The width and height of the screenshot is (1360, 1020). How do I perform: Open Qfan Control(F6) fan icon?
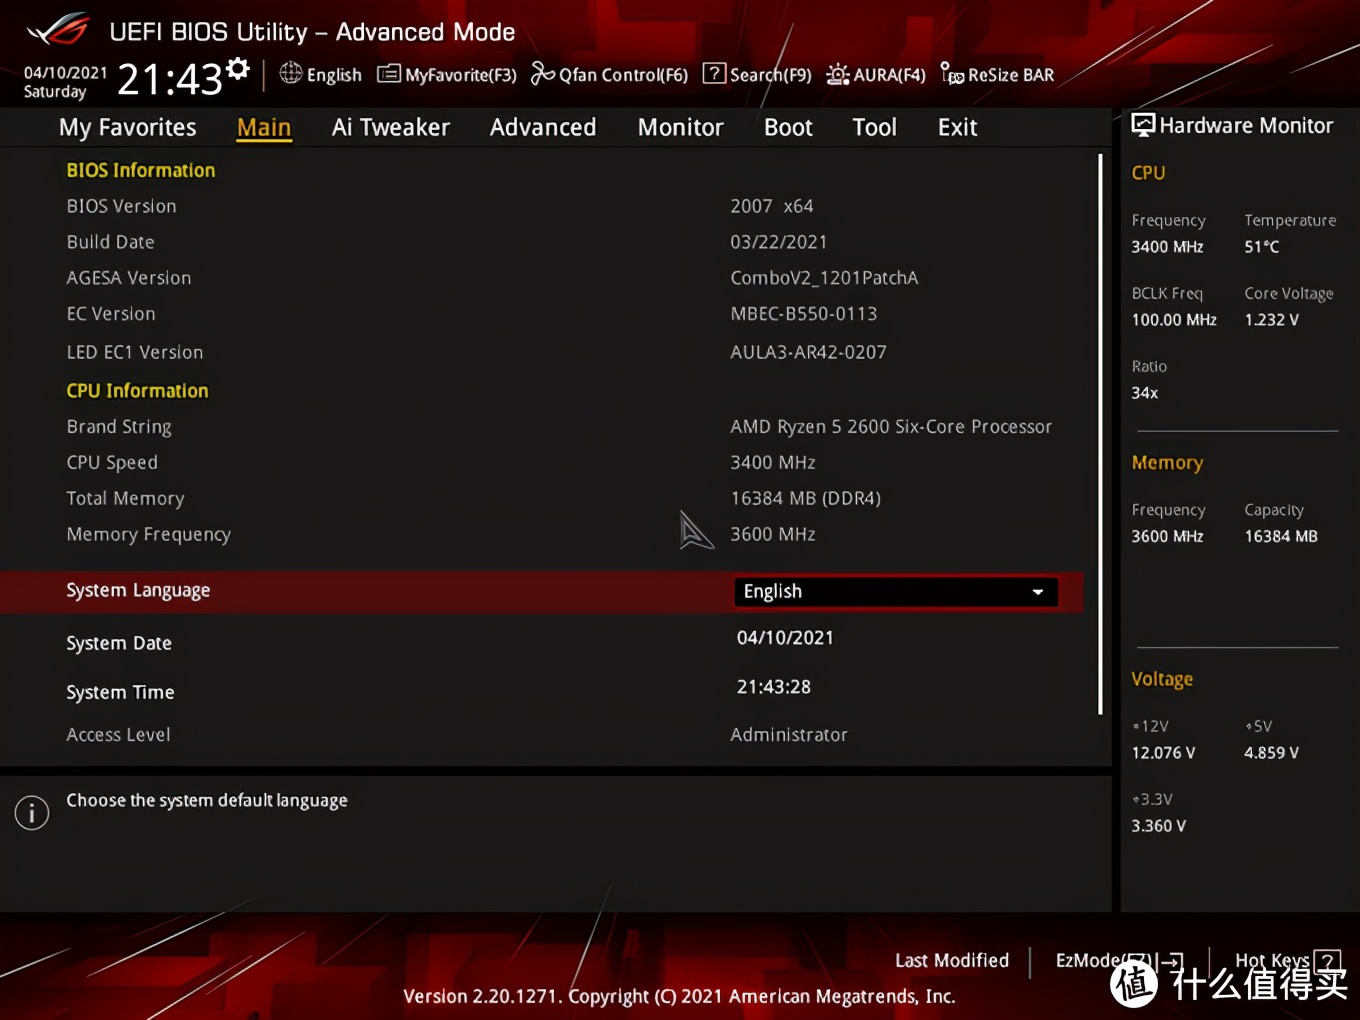pos(542,74)
